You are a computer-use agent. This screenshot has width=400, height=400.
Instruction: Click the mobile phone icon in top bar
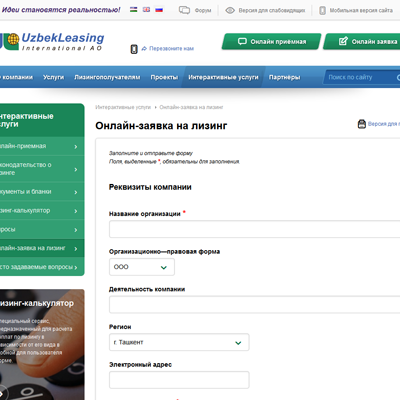(322, 10)
